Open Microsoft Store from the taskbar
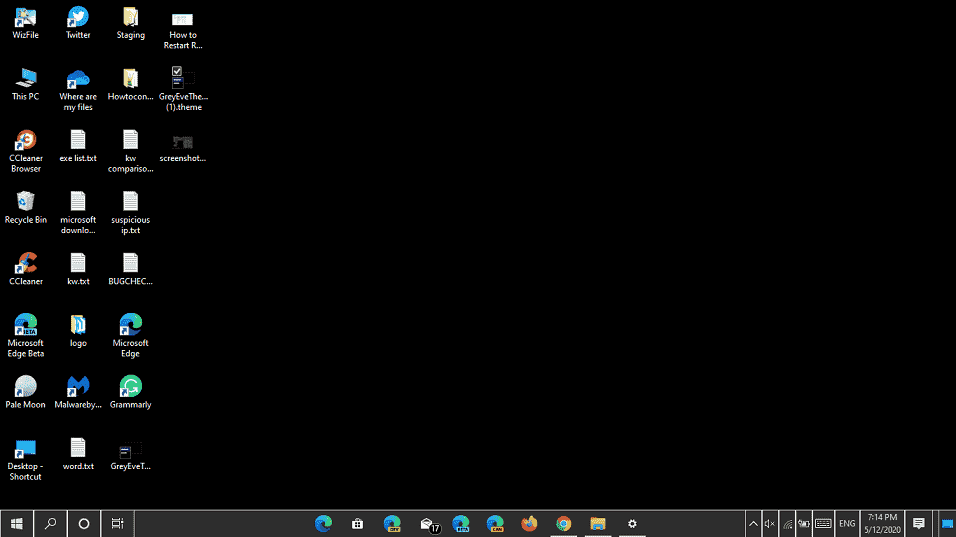956x537 pixels. [x=357, y=524]
